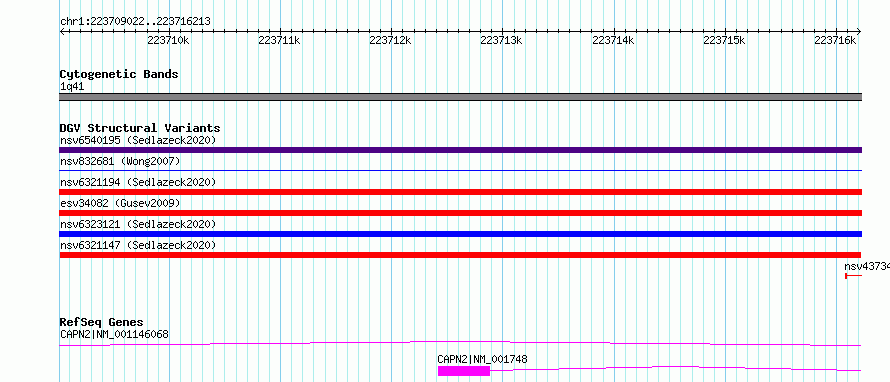Click the blue nsv6323121 variant bar
The height and width of the screenshot is (382, 890).
pyautogui.click(x=460, y=234)
